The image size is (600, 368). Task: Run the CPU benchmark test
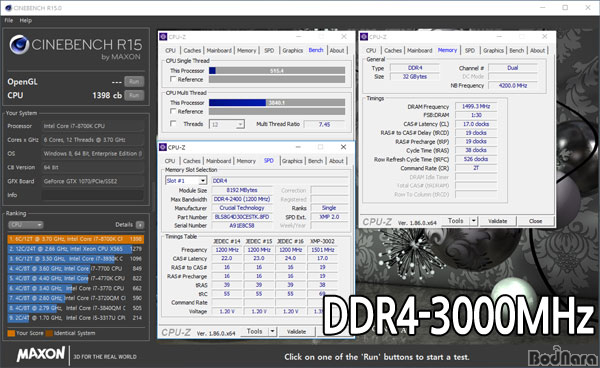134,95
